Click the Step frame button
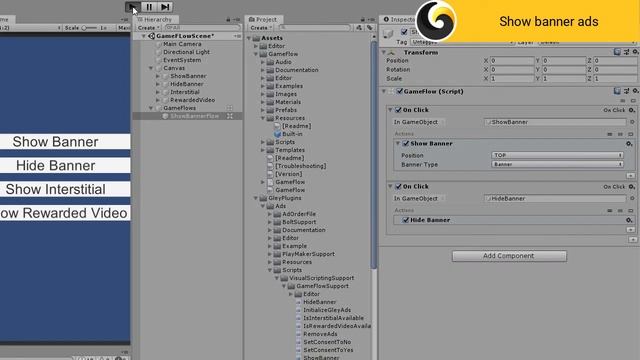This screenshot has width=640, height=360. 165,7
